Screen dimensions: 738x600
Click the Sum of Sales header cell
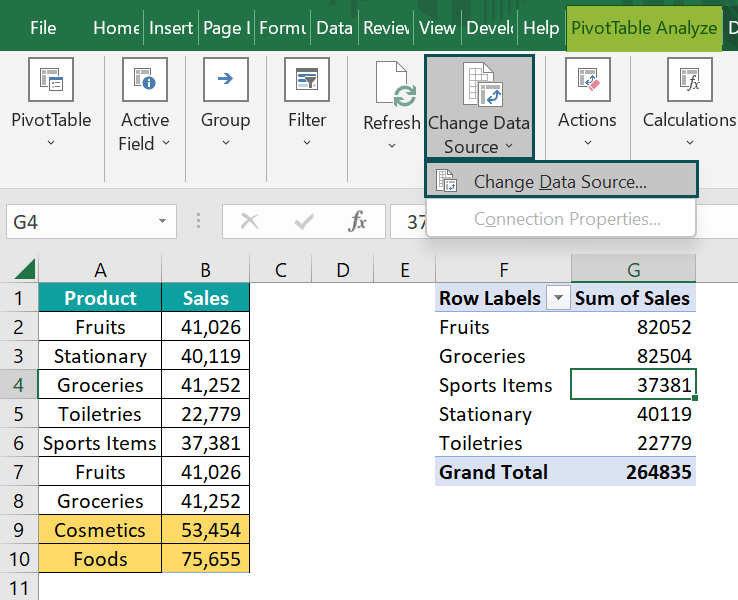(634, 298)
